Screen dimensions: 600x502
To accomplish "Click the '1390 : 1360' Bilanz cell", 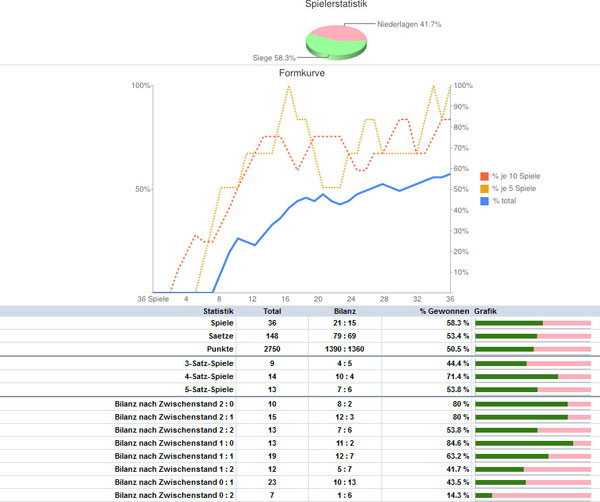I will [345, 349].
